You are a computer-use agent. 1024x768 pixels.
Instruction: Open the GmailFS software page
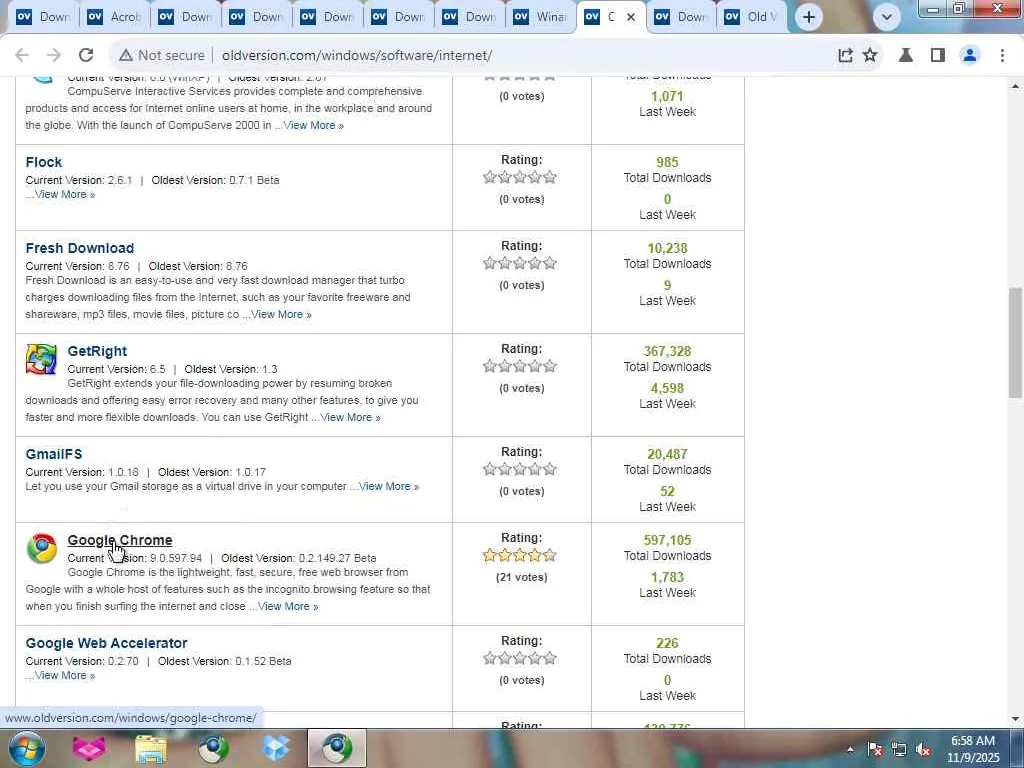54,454
